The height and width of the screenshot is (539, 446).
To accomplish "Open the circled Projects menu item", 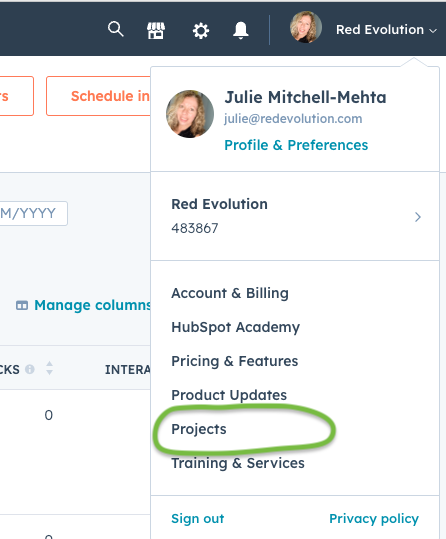I will pyautogui.click(x=199, y=429).
